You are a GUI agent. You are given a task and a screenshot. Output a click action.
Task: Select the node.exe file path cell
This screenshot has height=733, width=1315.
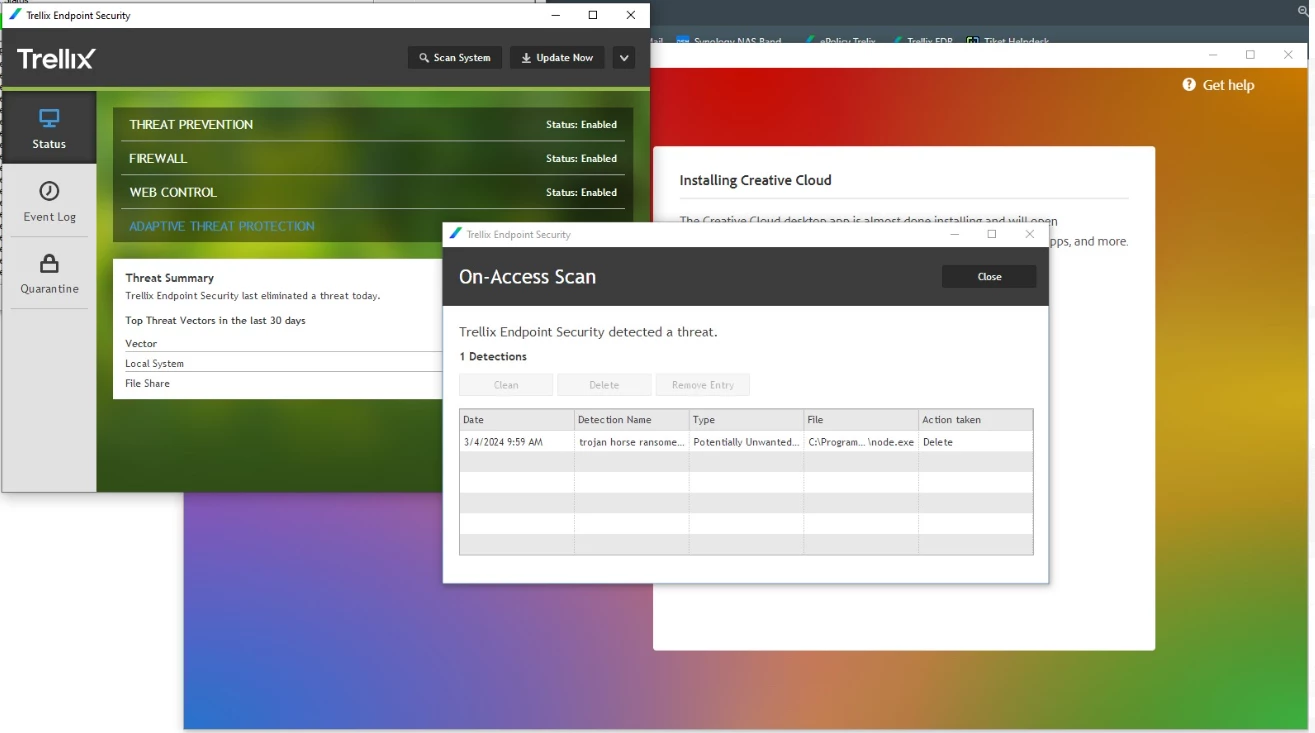click(x=862, y=442)
